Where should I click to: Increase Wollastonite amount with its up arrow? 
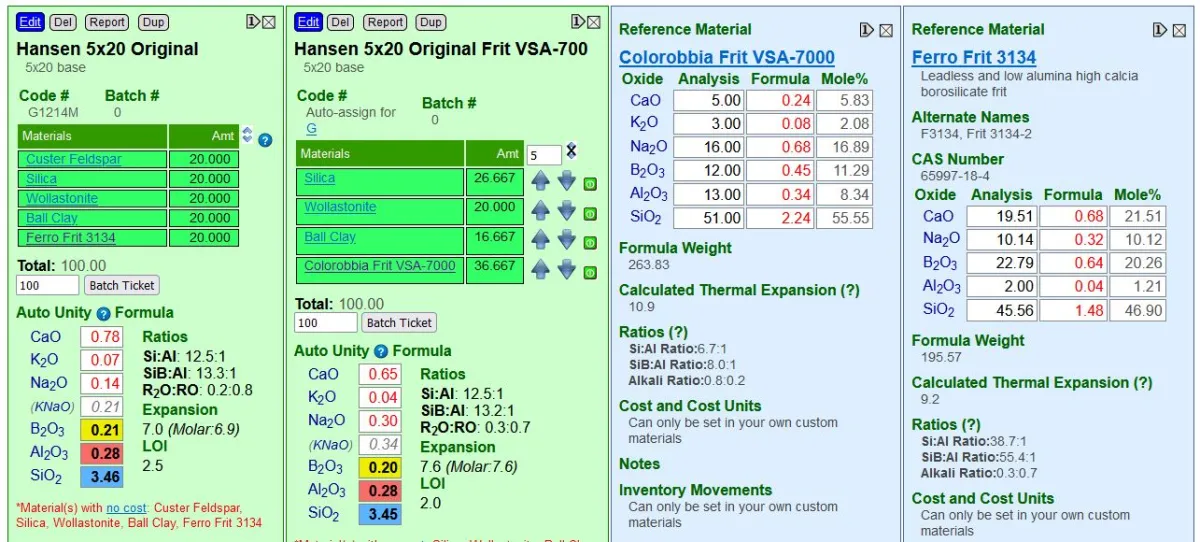(541, 211)
